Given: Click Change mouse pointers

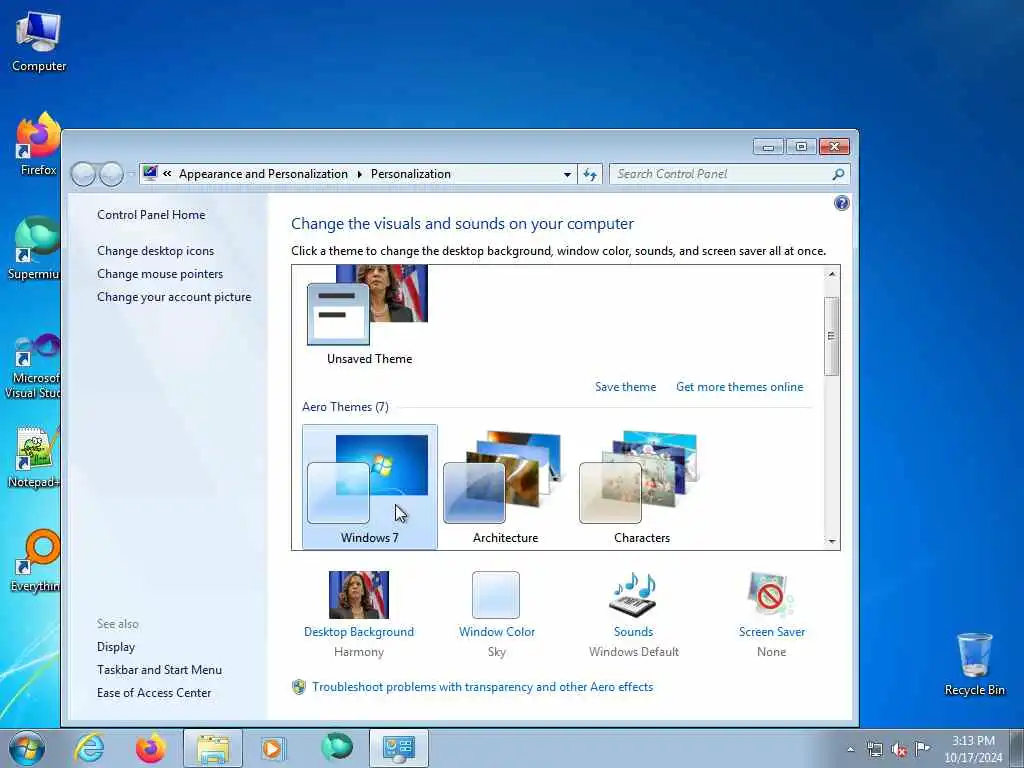Looking at the screenshot, I should click(x=160, y=274).
